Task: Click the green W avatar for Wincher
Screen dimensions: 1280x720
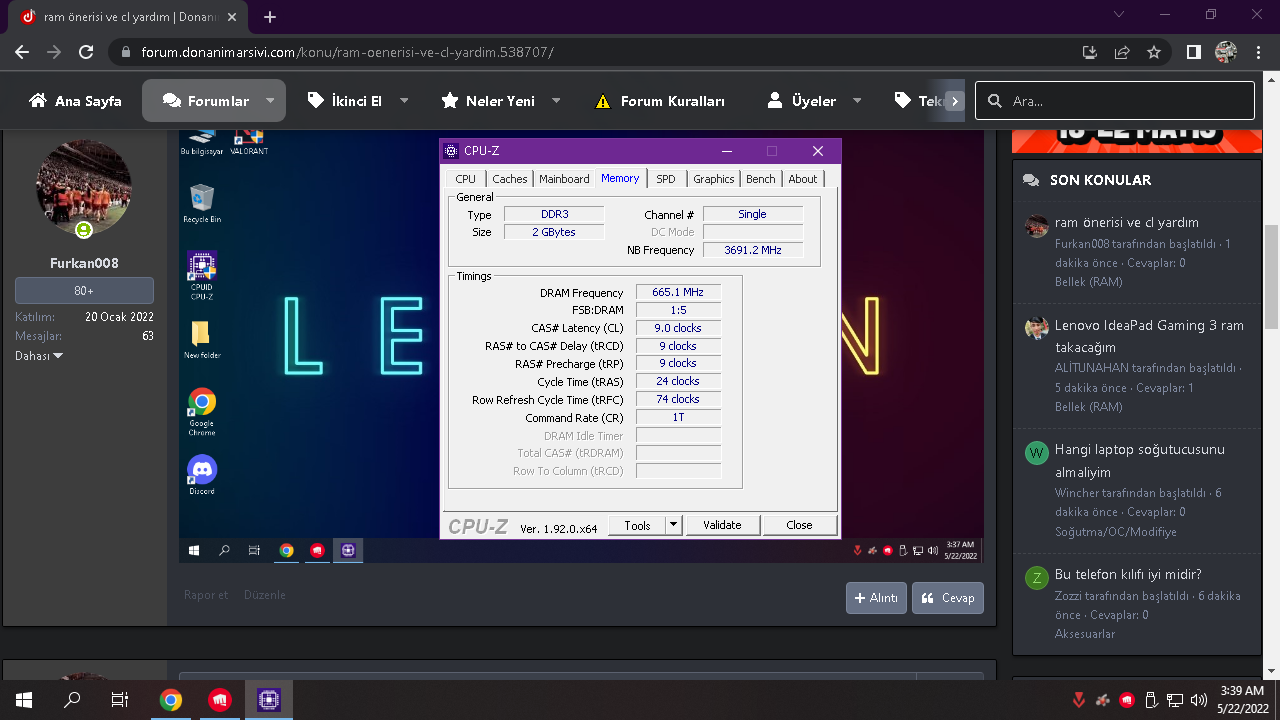Action: pyautogui.click(x=1036, y=453)
